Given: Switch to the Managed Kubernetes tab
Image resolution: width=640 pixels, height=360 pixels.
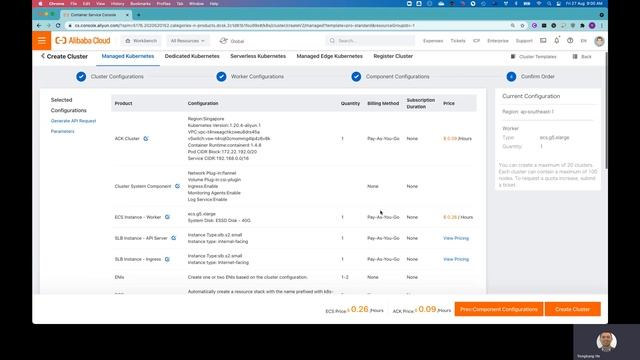Looking at the screenshot, I should [x=128, y=56].
